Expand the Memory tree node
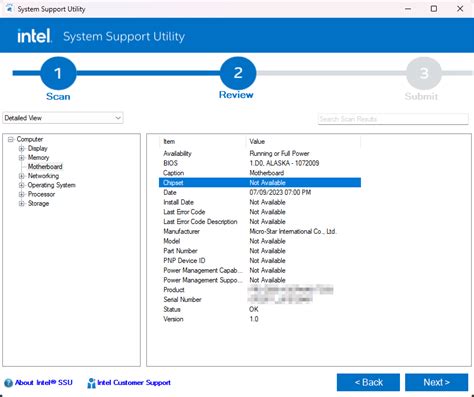 (22, 158)
